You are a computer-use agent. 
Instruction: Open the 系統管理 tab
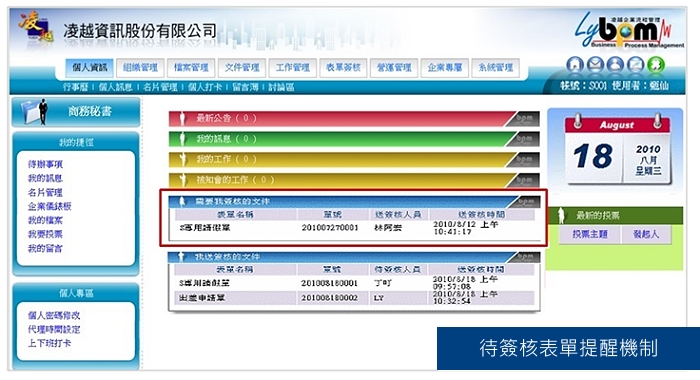click(496, 68)
